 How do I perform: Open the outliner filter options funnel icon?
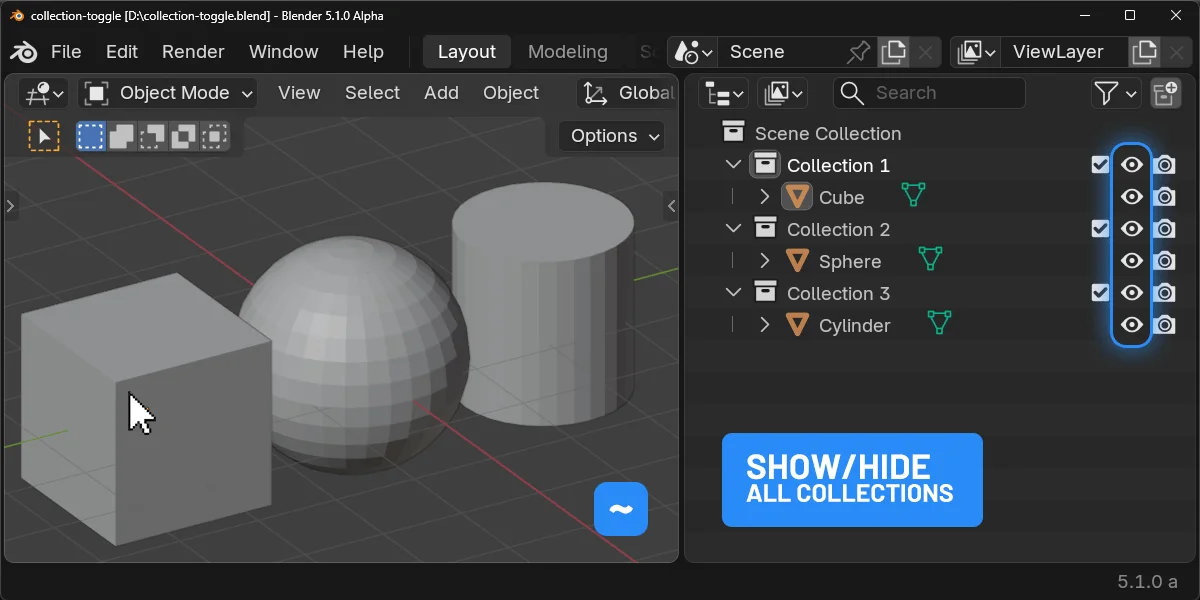click(x=1109, y=93)
